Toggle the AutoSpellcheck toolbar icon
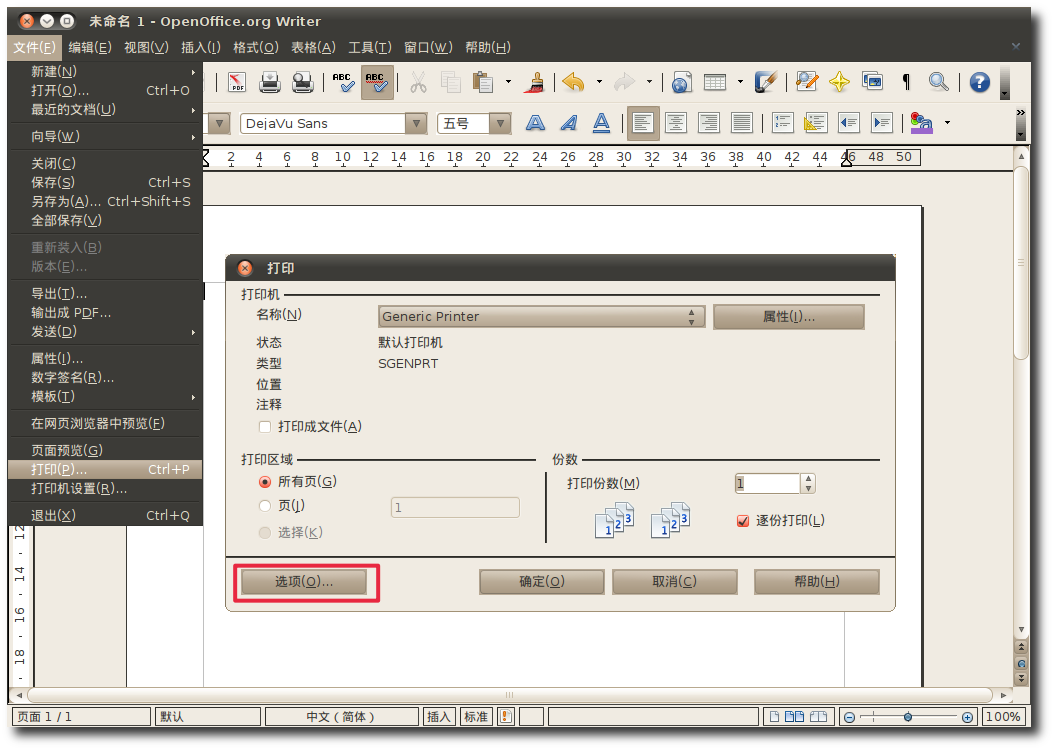The width and height of the screenshot is (1054, 750). tap(376, 83)
